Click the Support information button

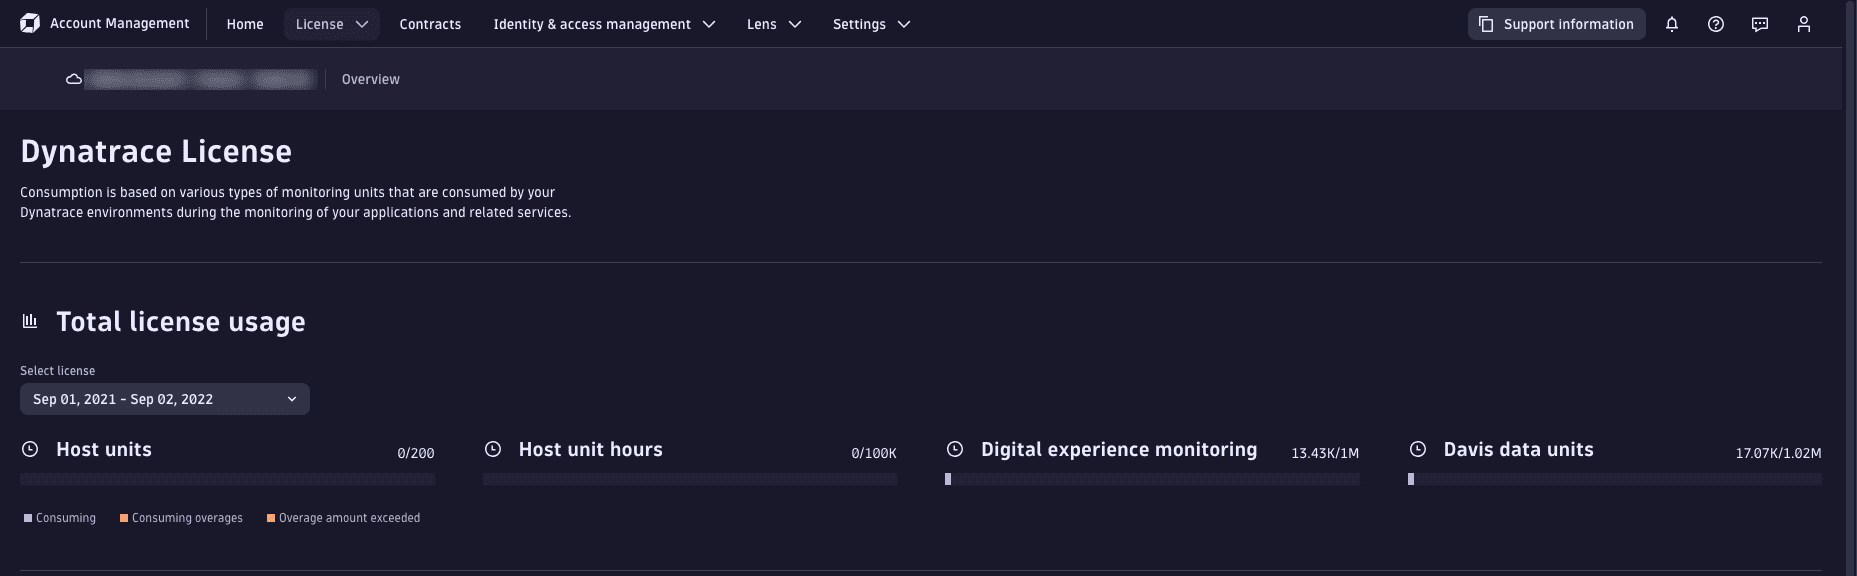tap(1556, 24)
